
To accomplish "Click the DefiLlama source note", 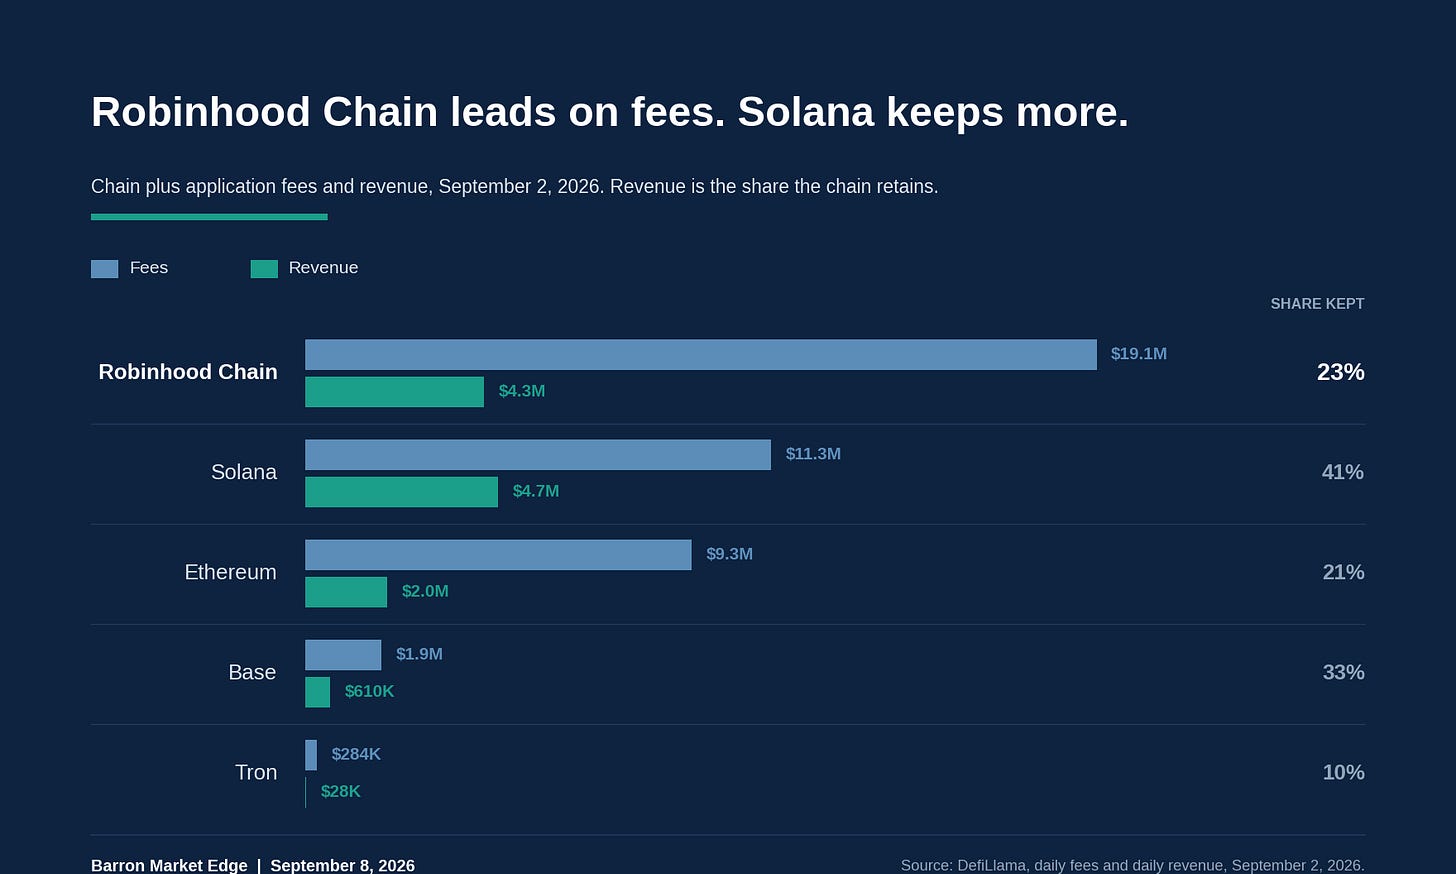I will pyautogui.click(x=1132, y=865).
